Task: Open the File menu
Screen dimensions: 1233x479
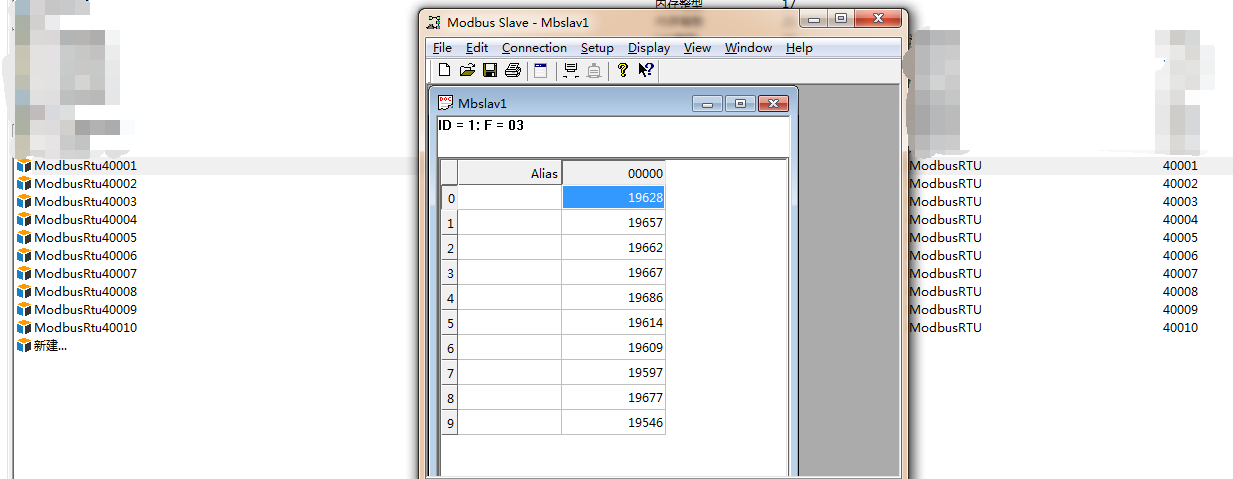Action: 442,47
